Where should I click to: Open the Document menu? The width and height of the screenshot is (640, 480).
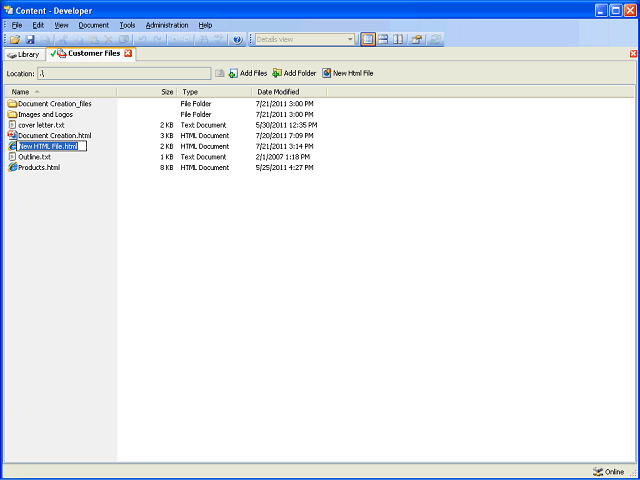[94, 25]
